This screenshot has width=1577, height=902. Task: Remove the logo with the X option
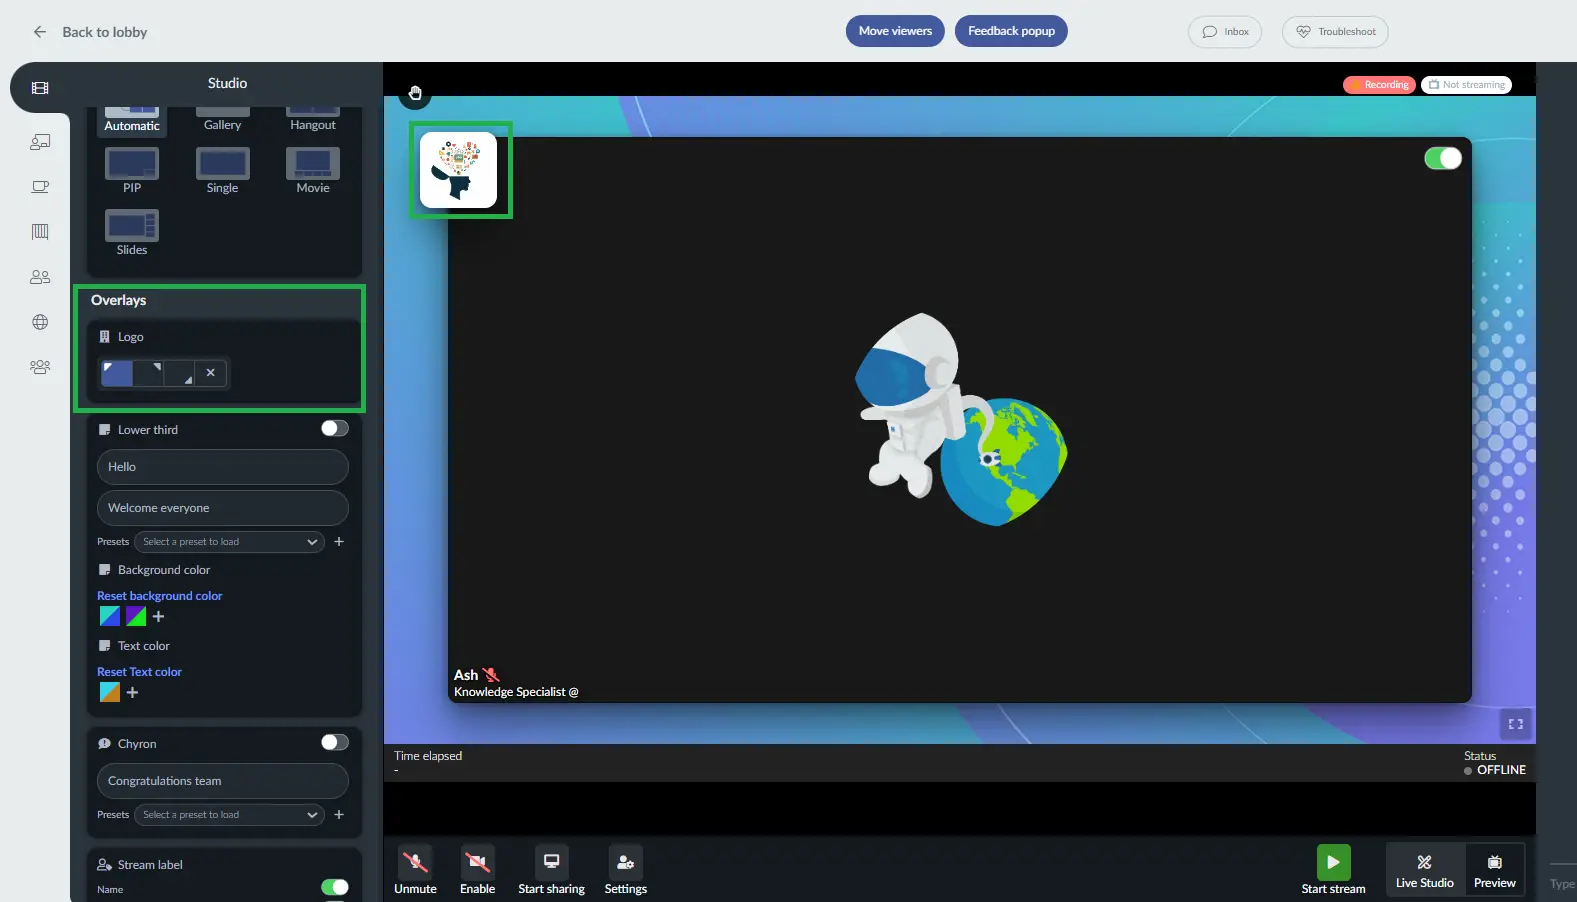[x=210, y=373]
